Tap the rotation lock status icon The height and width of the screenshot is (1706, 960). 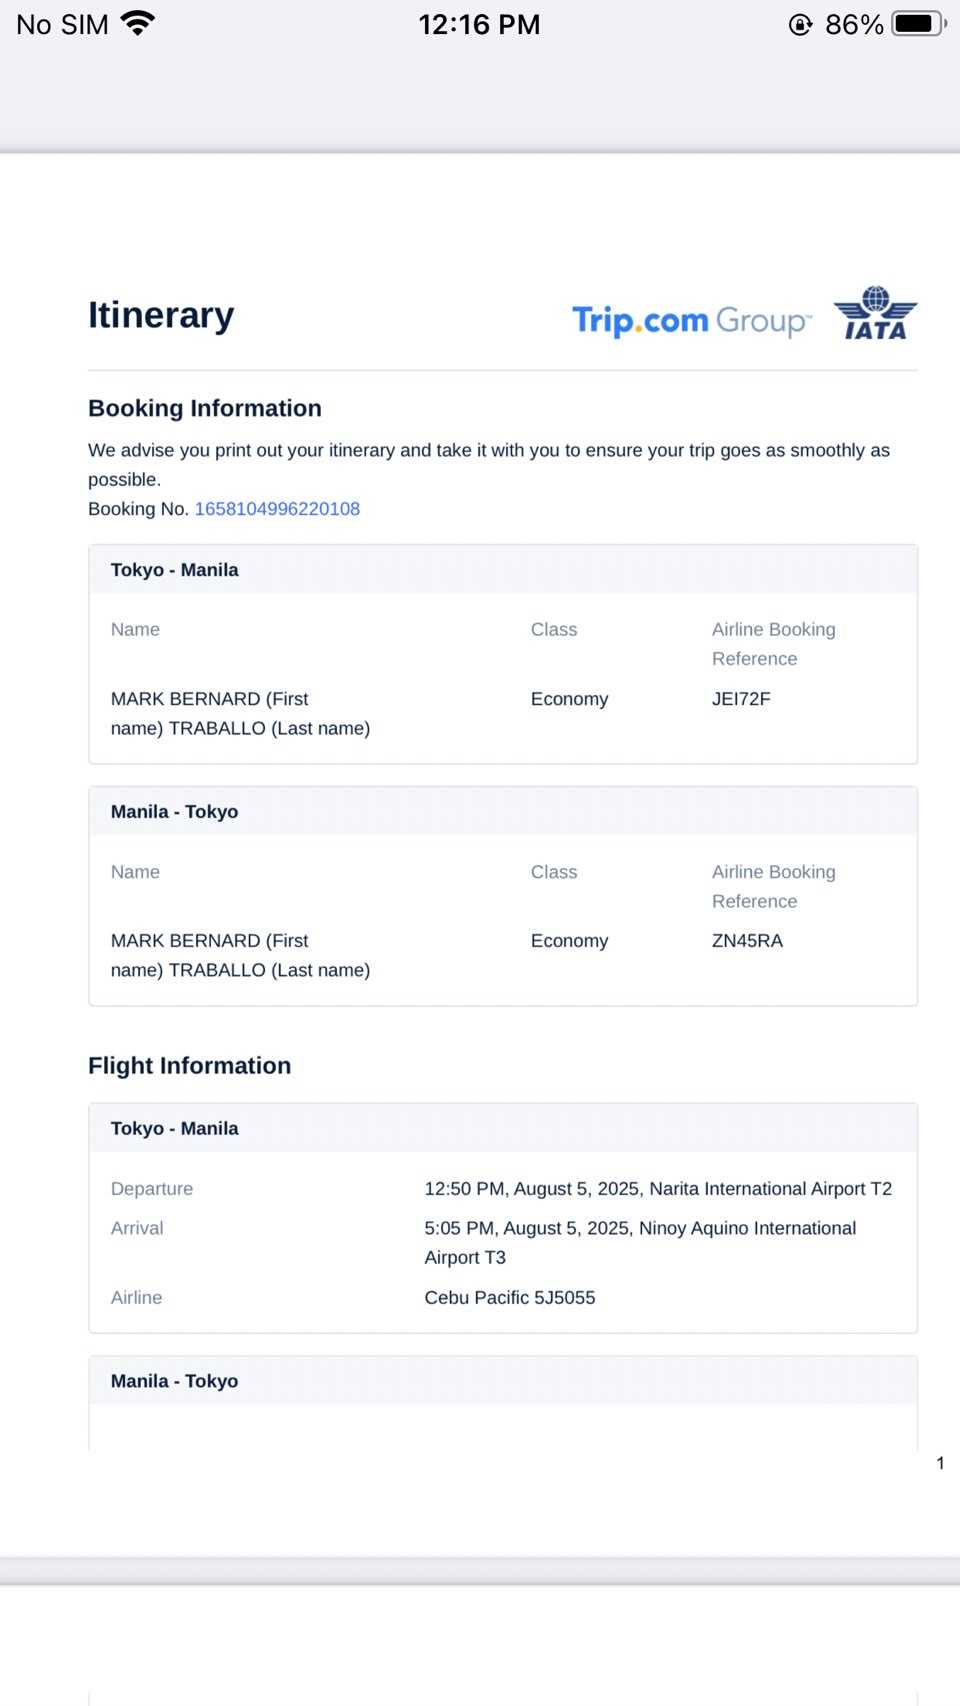coord(800,25)
